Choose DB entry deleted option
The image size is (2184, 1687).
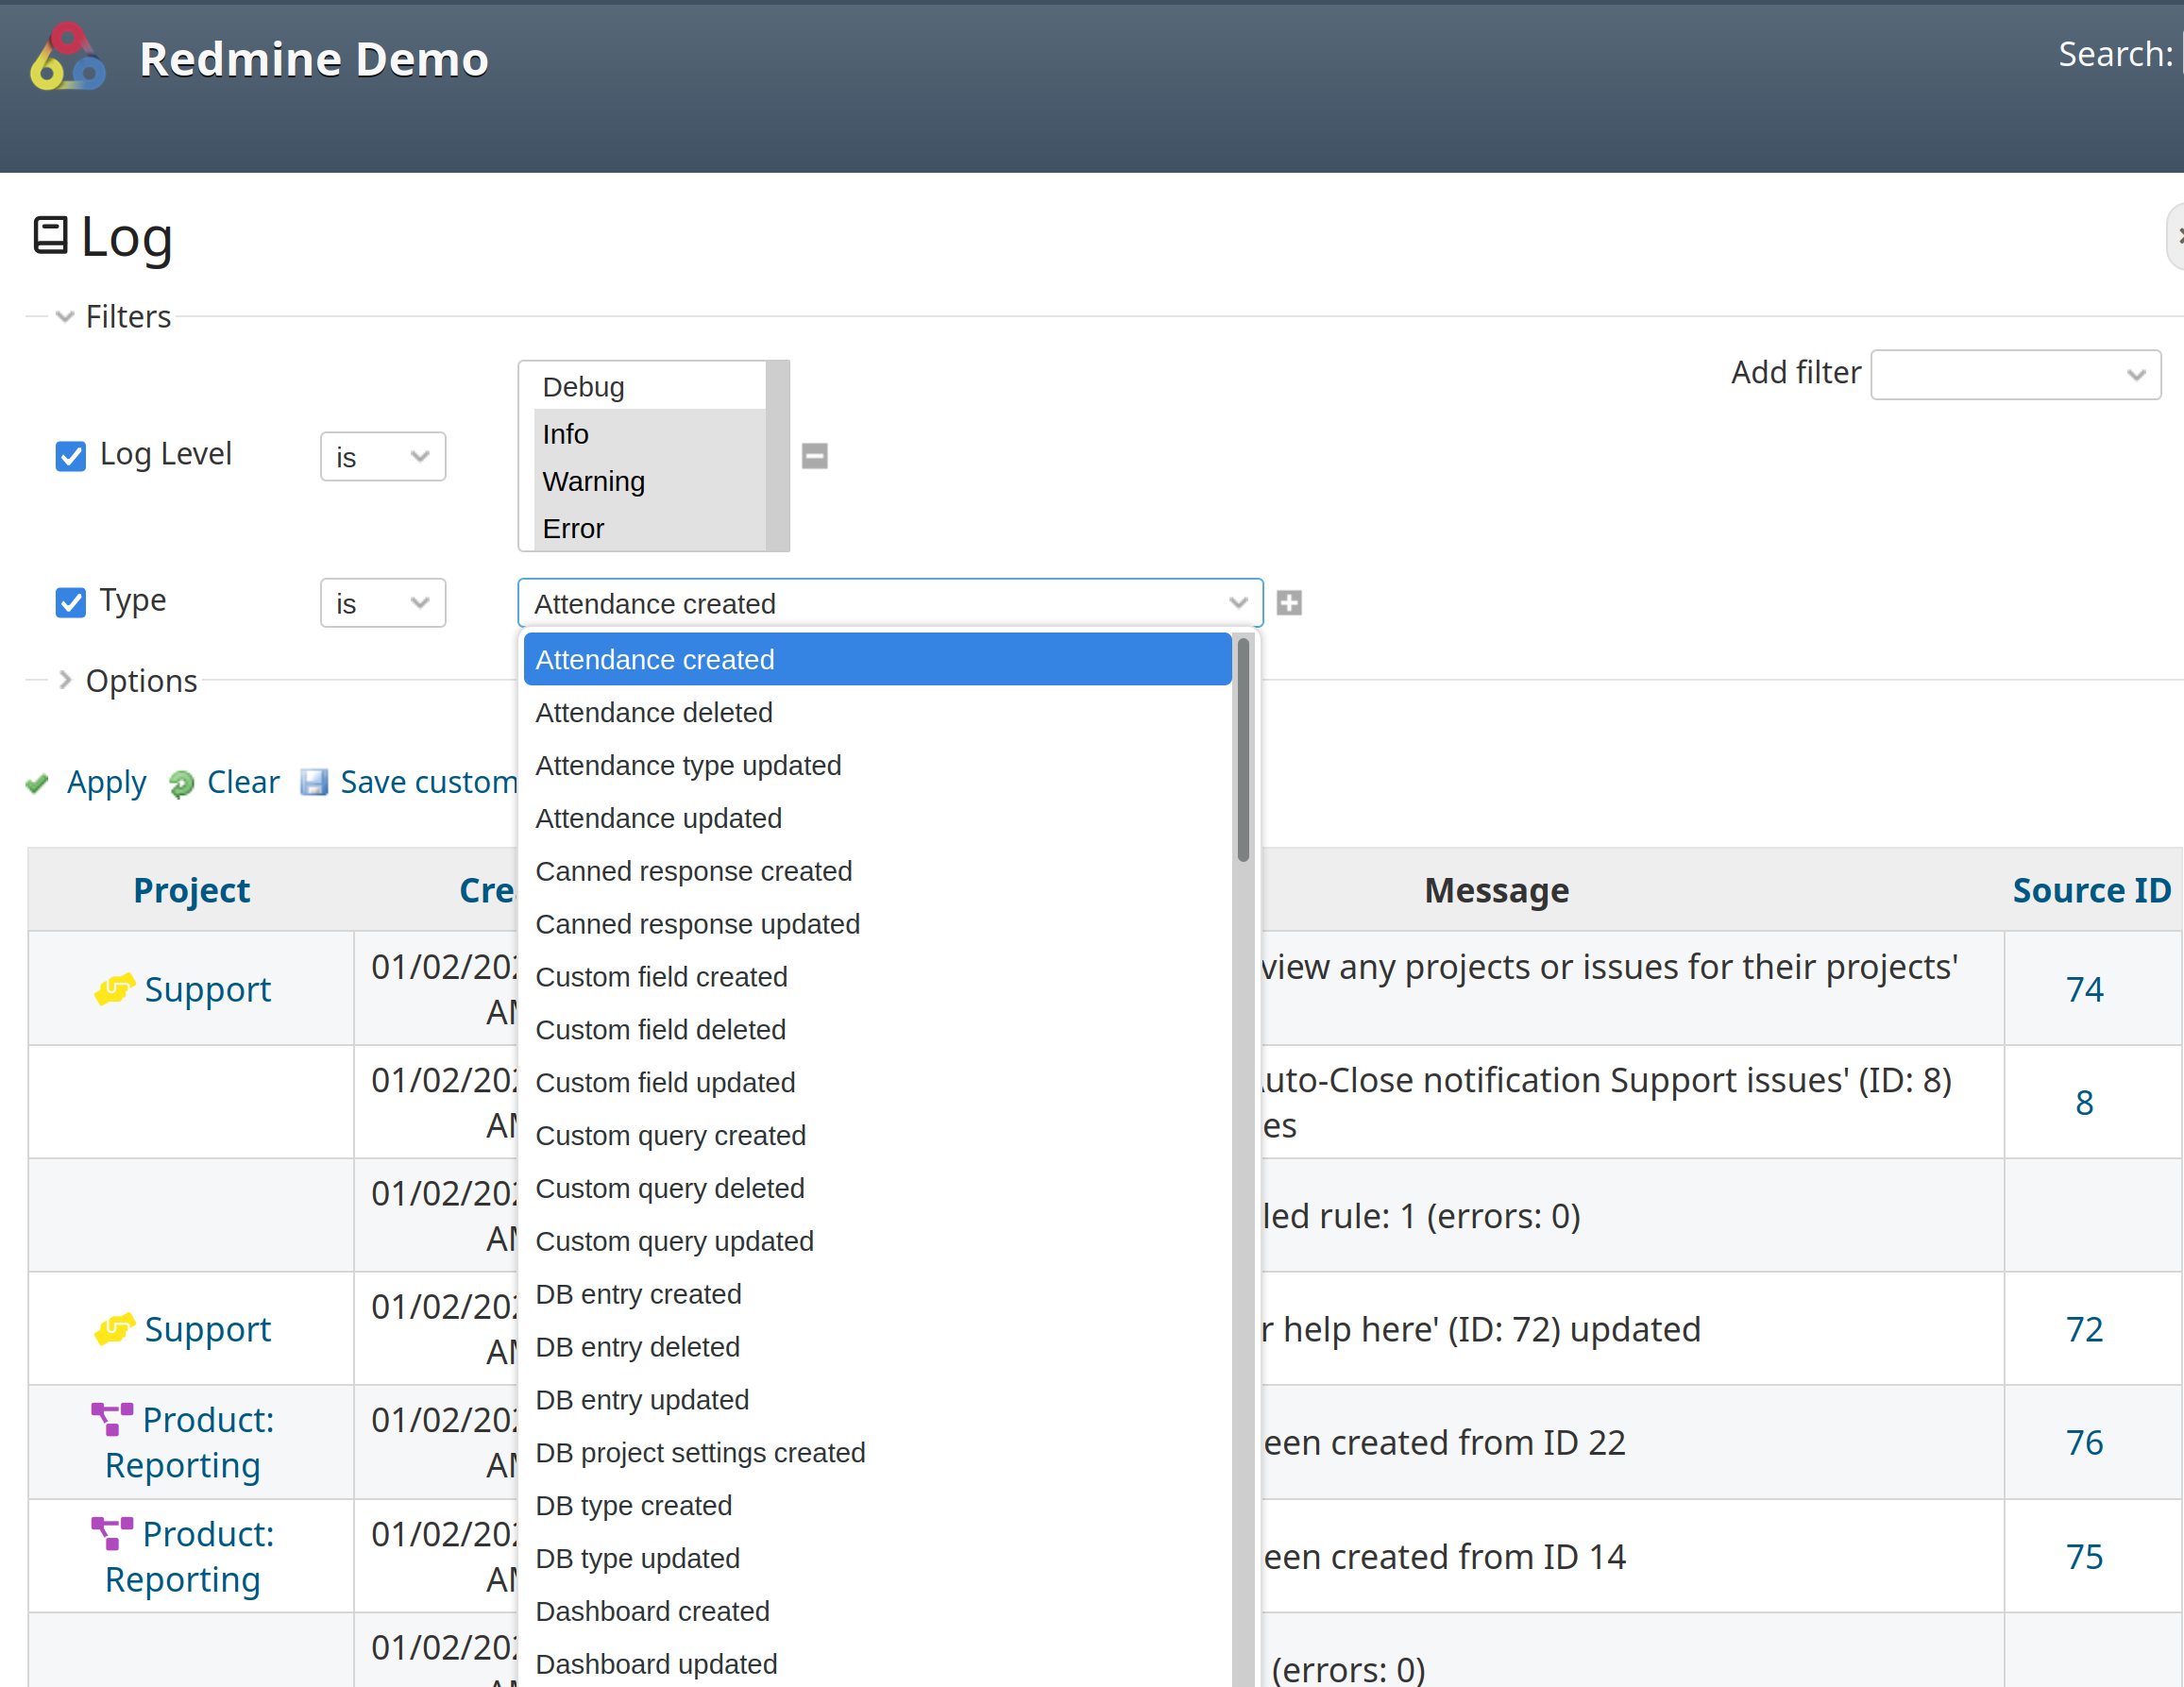877,1347
